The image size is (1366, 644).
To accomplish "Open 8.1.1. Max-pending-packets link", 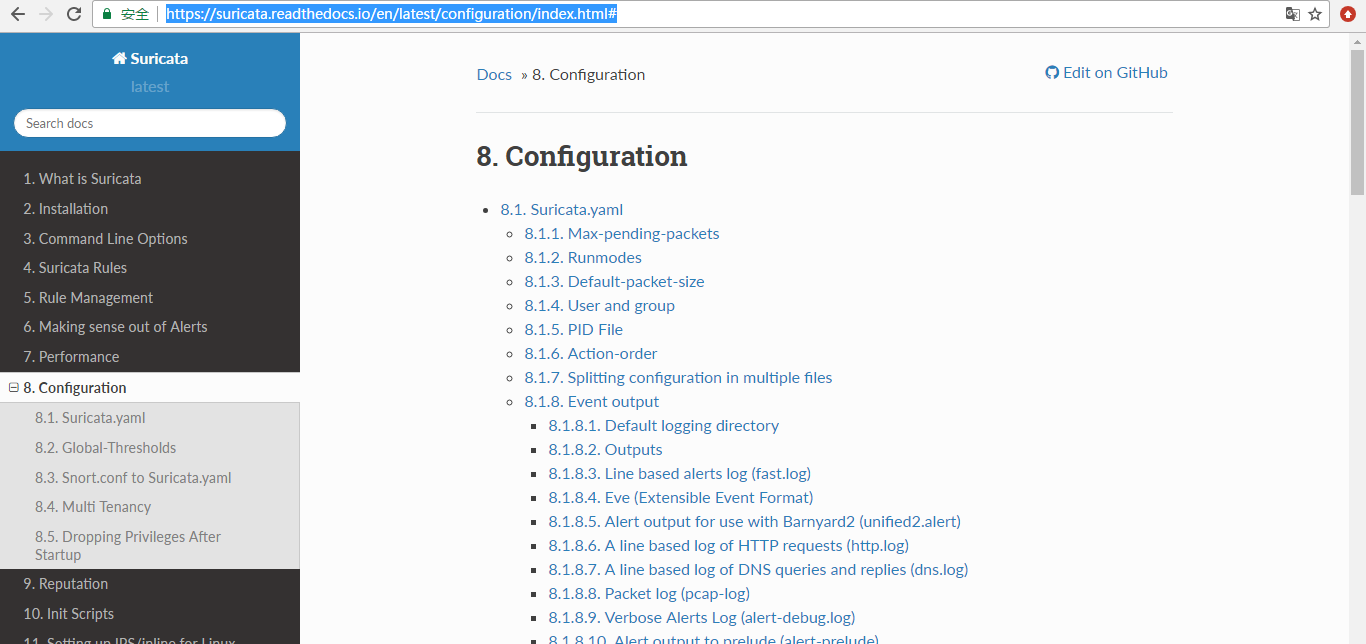I will [622, 234].
